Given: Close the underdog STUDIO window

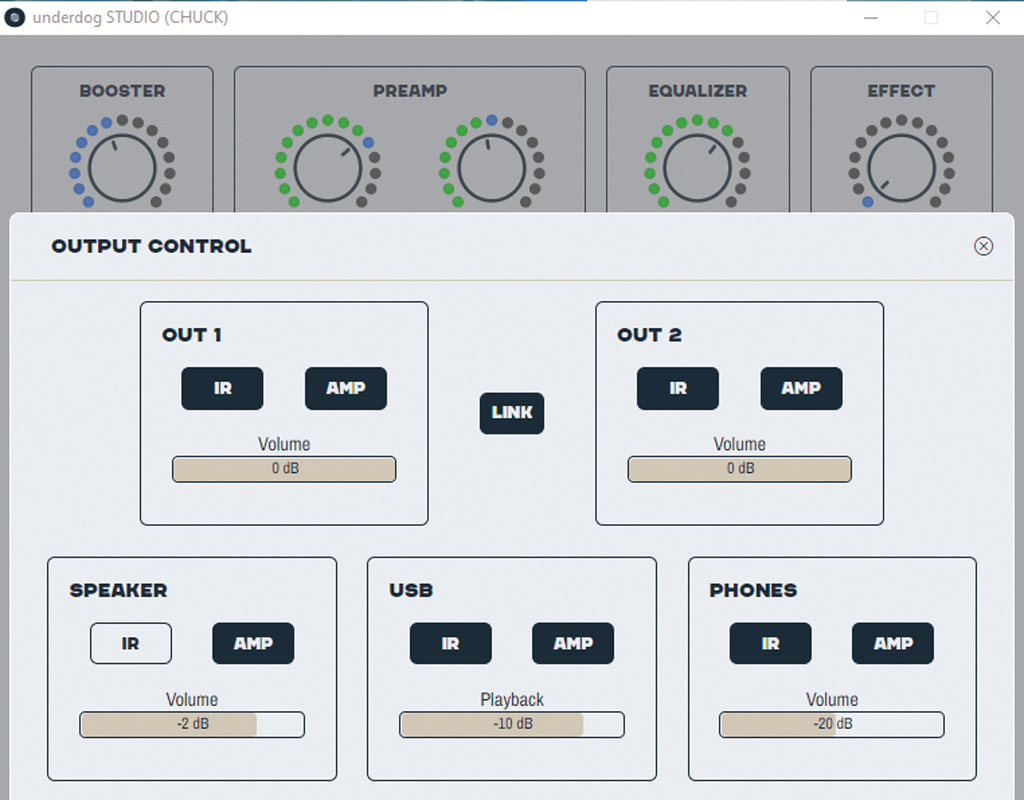Looking at the screenshot, I should [x=993, y=18].
